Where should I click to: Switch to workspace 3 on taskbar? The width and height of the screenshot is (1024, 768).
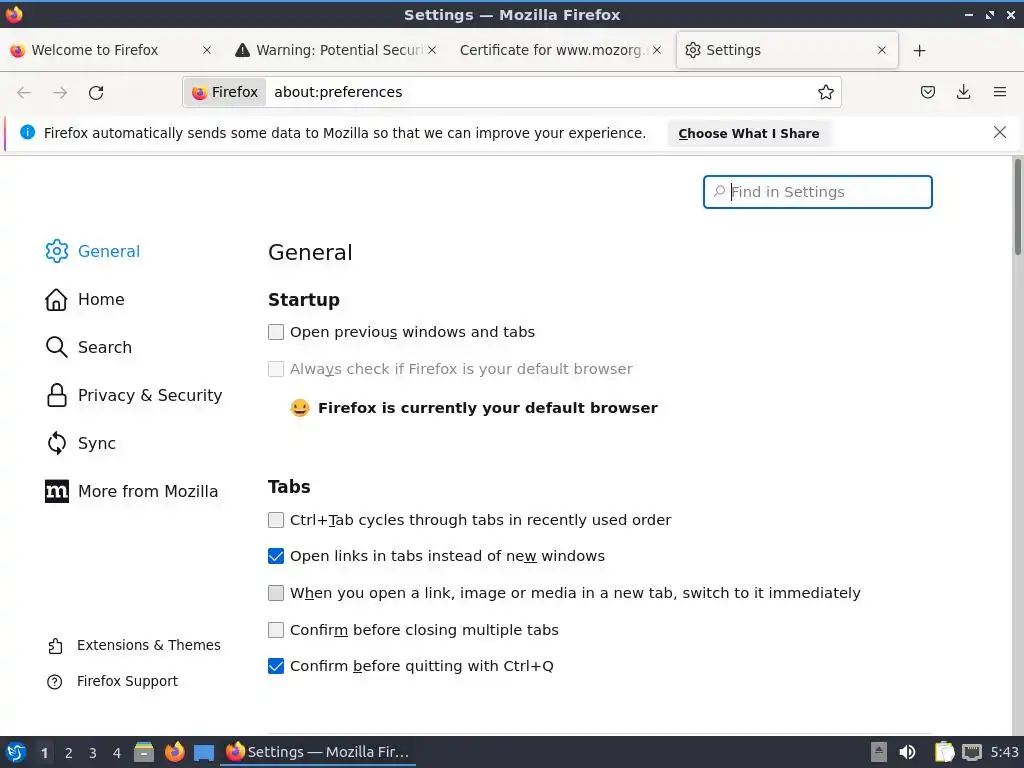pyautogui.click(x=92, y=753)
